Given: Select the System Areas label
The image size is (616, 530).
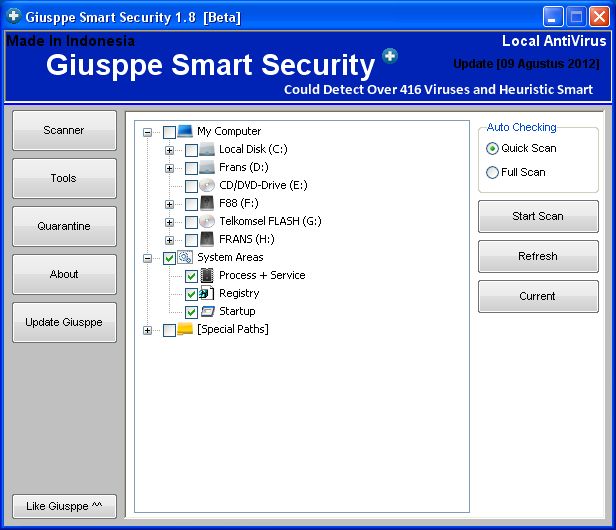Looking at the screenshot, I should [x=230, y=257].
